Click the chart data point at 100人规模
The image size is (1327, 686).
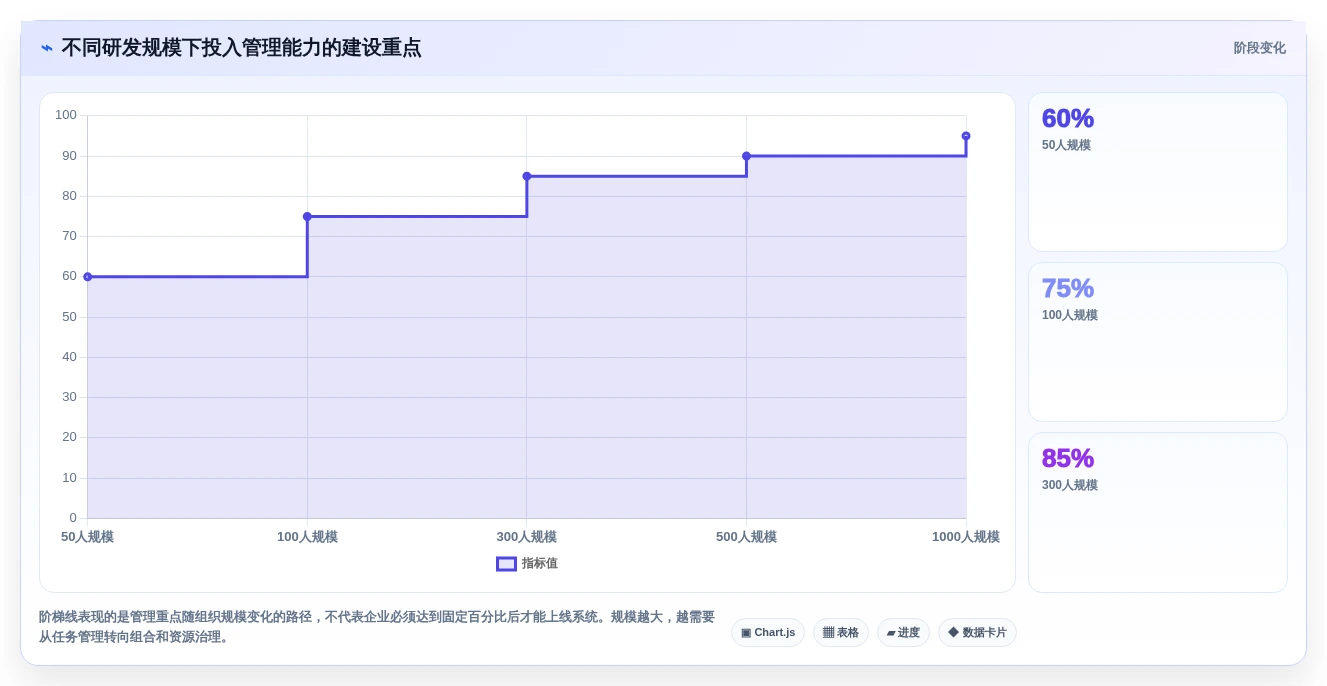point(307,216)
